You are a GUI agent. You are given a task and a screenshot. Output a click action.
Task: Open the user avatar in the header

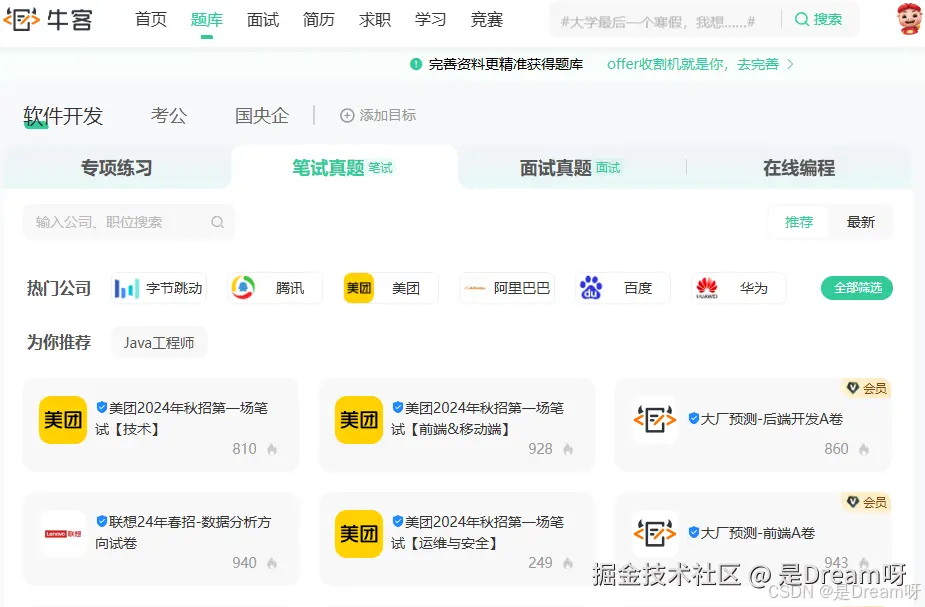click(909, 19)
